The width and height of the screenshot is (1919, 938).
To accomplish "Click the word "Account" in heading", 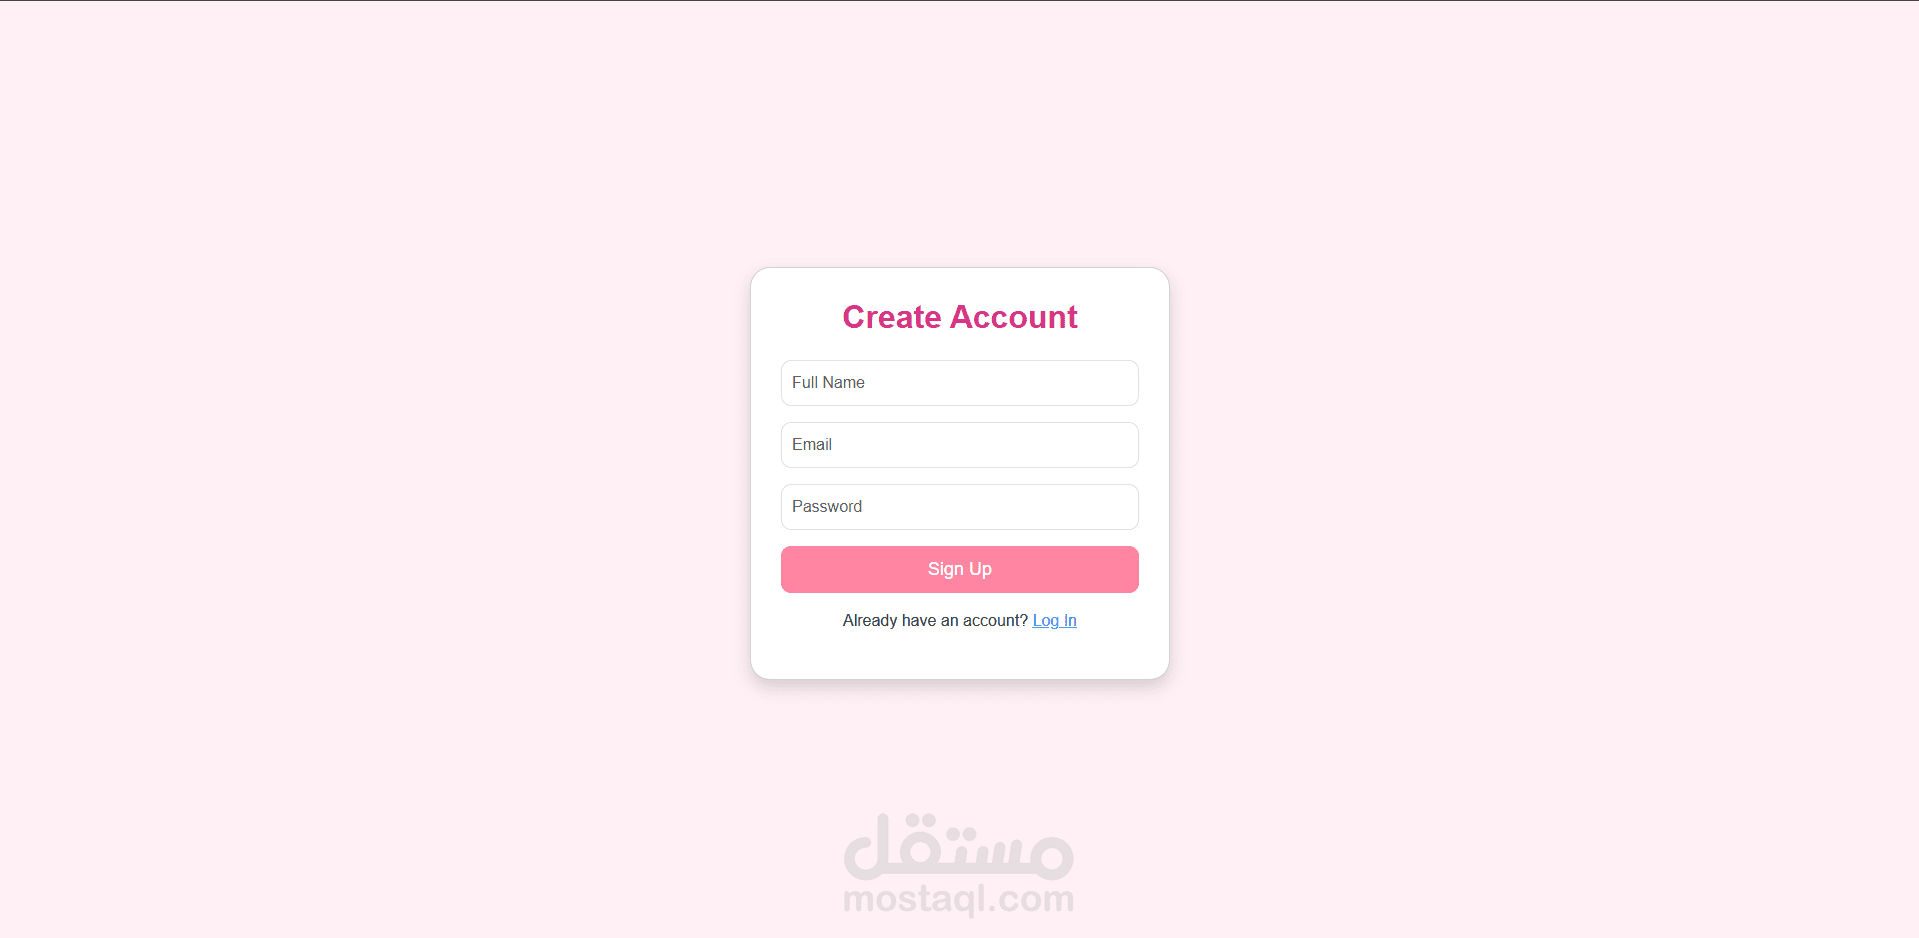I will (1014, 317).
